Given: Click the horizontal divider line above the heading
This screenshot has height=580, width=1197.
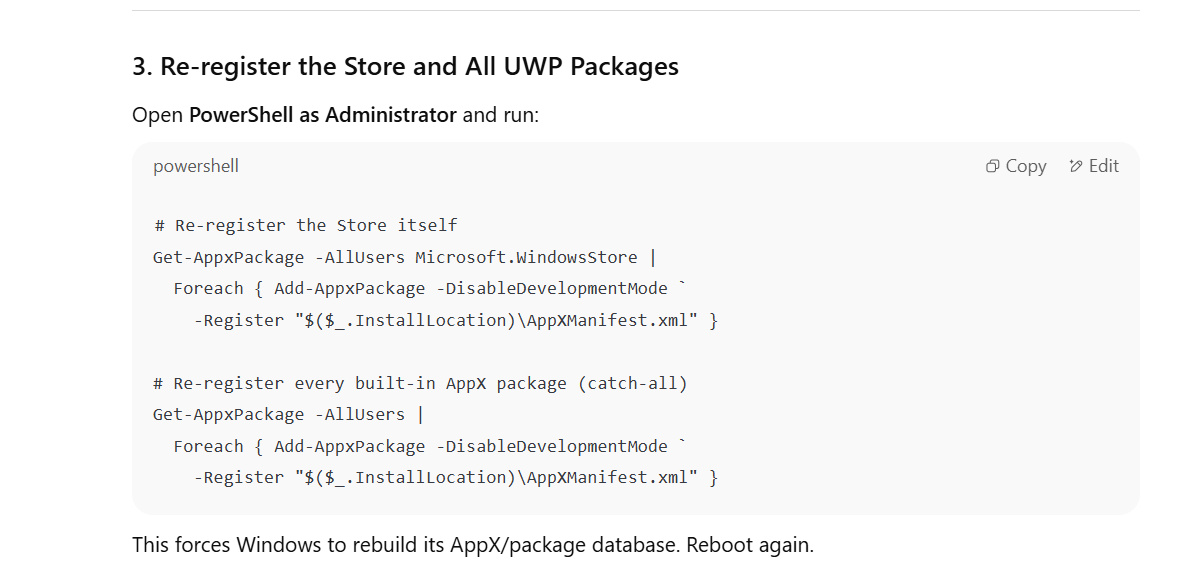Looking at the screenshot, I should click(636, 11).
